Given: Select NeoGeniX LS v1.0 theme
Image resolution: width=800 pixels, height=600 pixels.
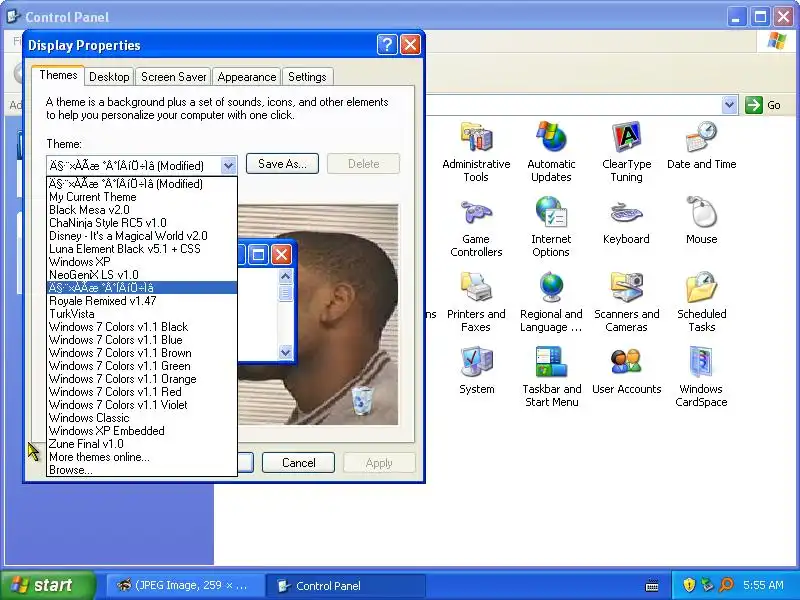Looking at the screenshot, I should 142,275.
